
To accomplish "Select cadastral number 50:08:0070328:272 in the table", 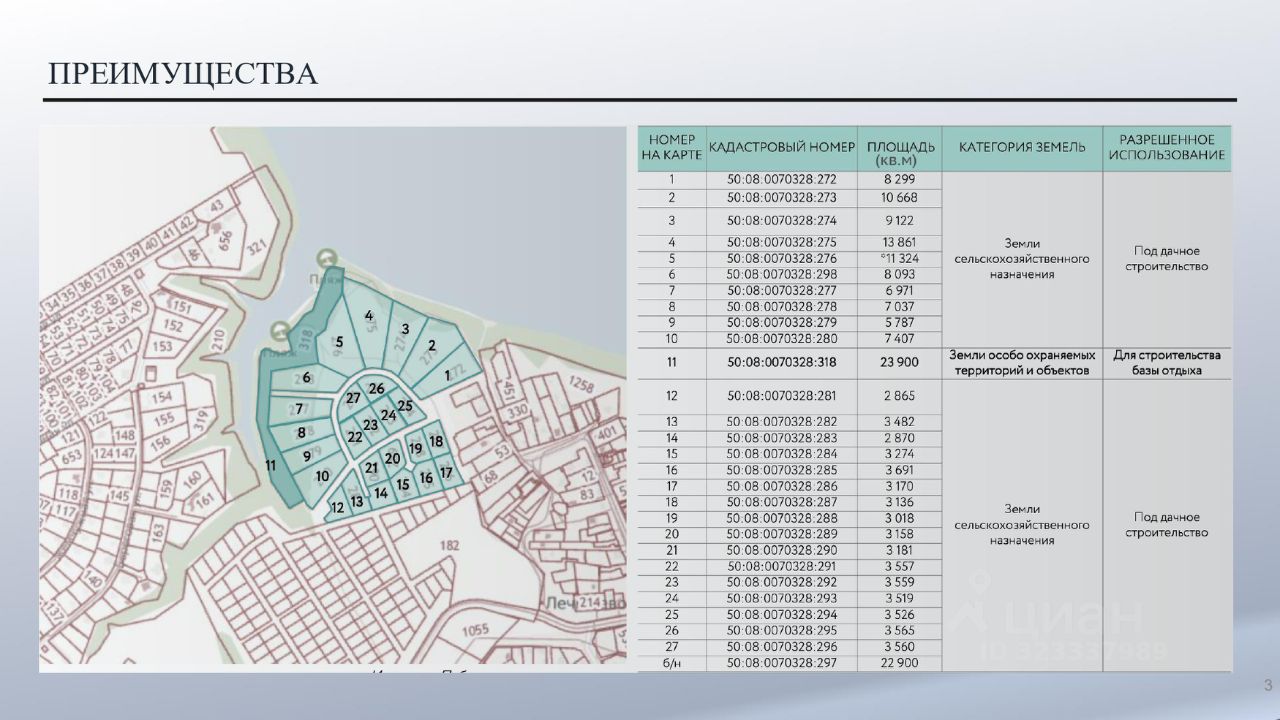I will point(781,180).
